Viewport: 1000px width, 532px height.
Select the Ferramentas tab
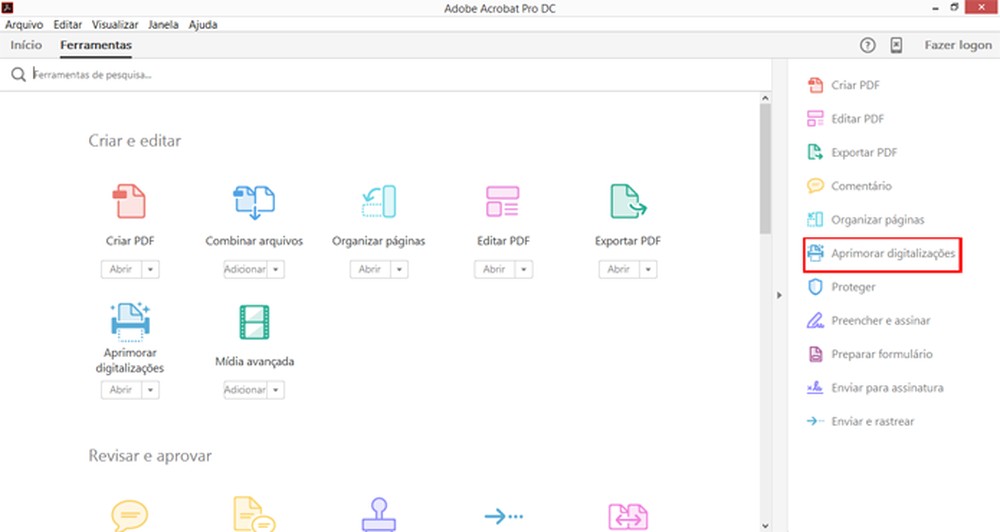click(96, 45)
